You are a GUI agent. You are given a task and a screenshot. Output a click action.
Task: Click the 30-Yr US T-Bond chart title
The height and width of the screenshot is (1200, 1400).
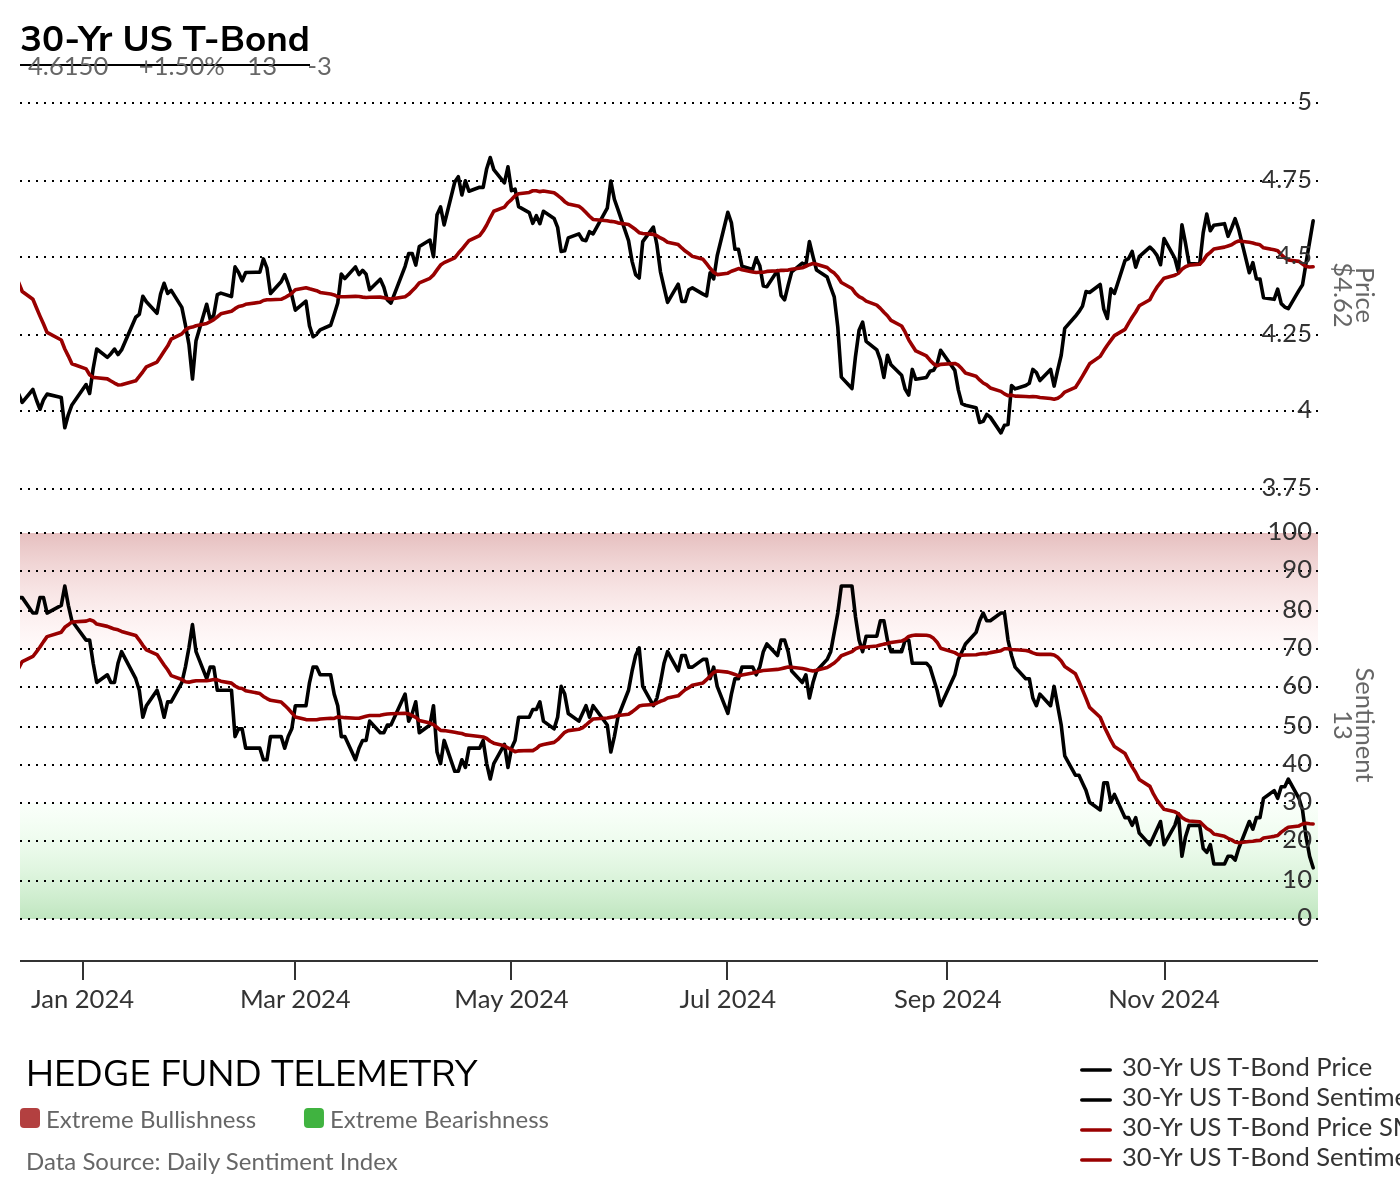(165, 39)
